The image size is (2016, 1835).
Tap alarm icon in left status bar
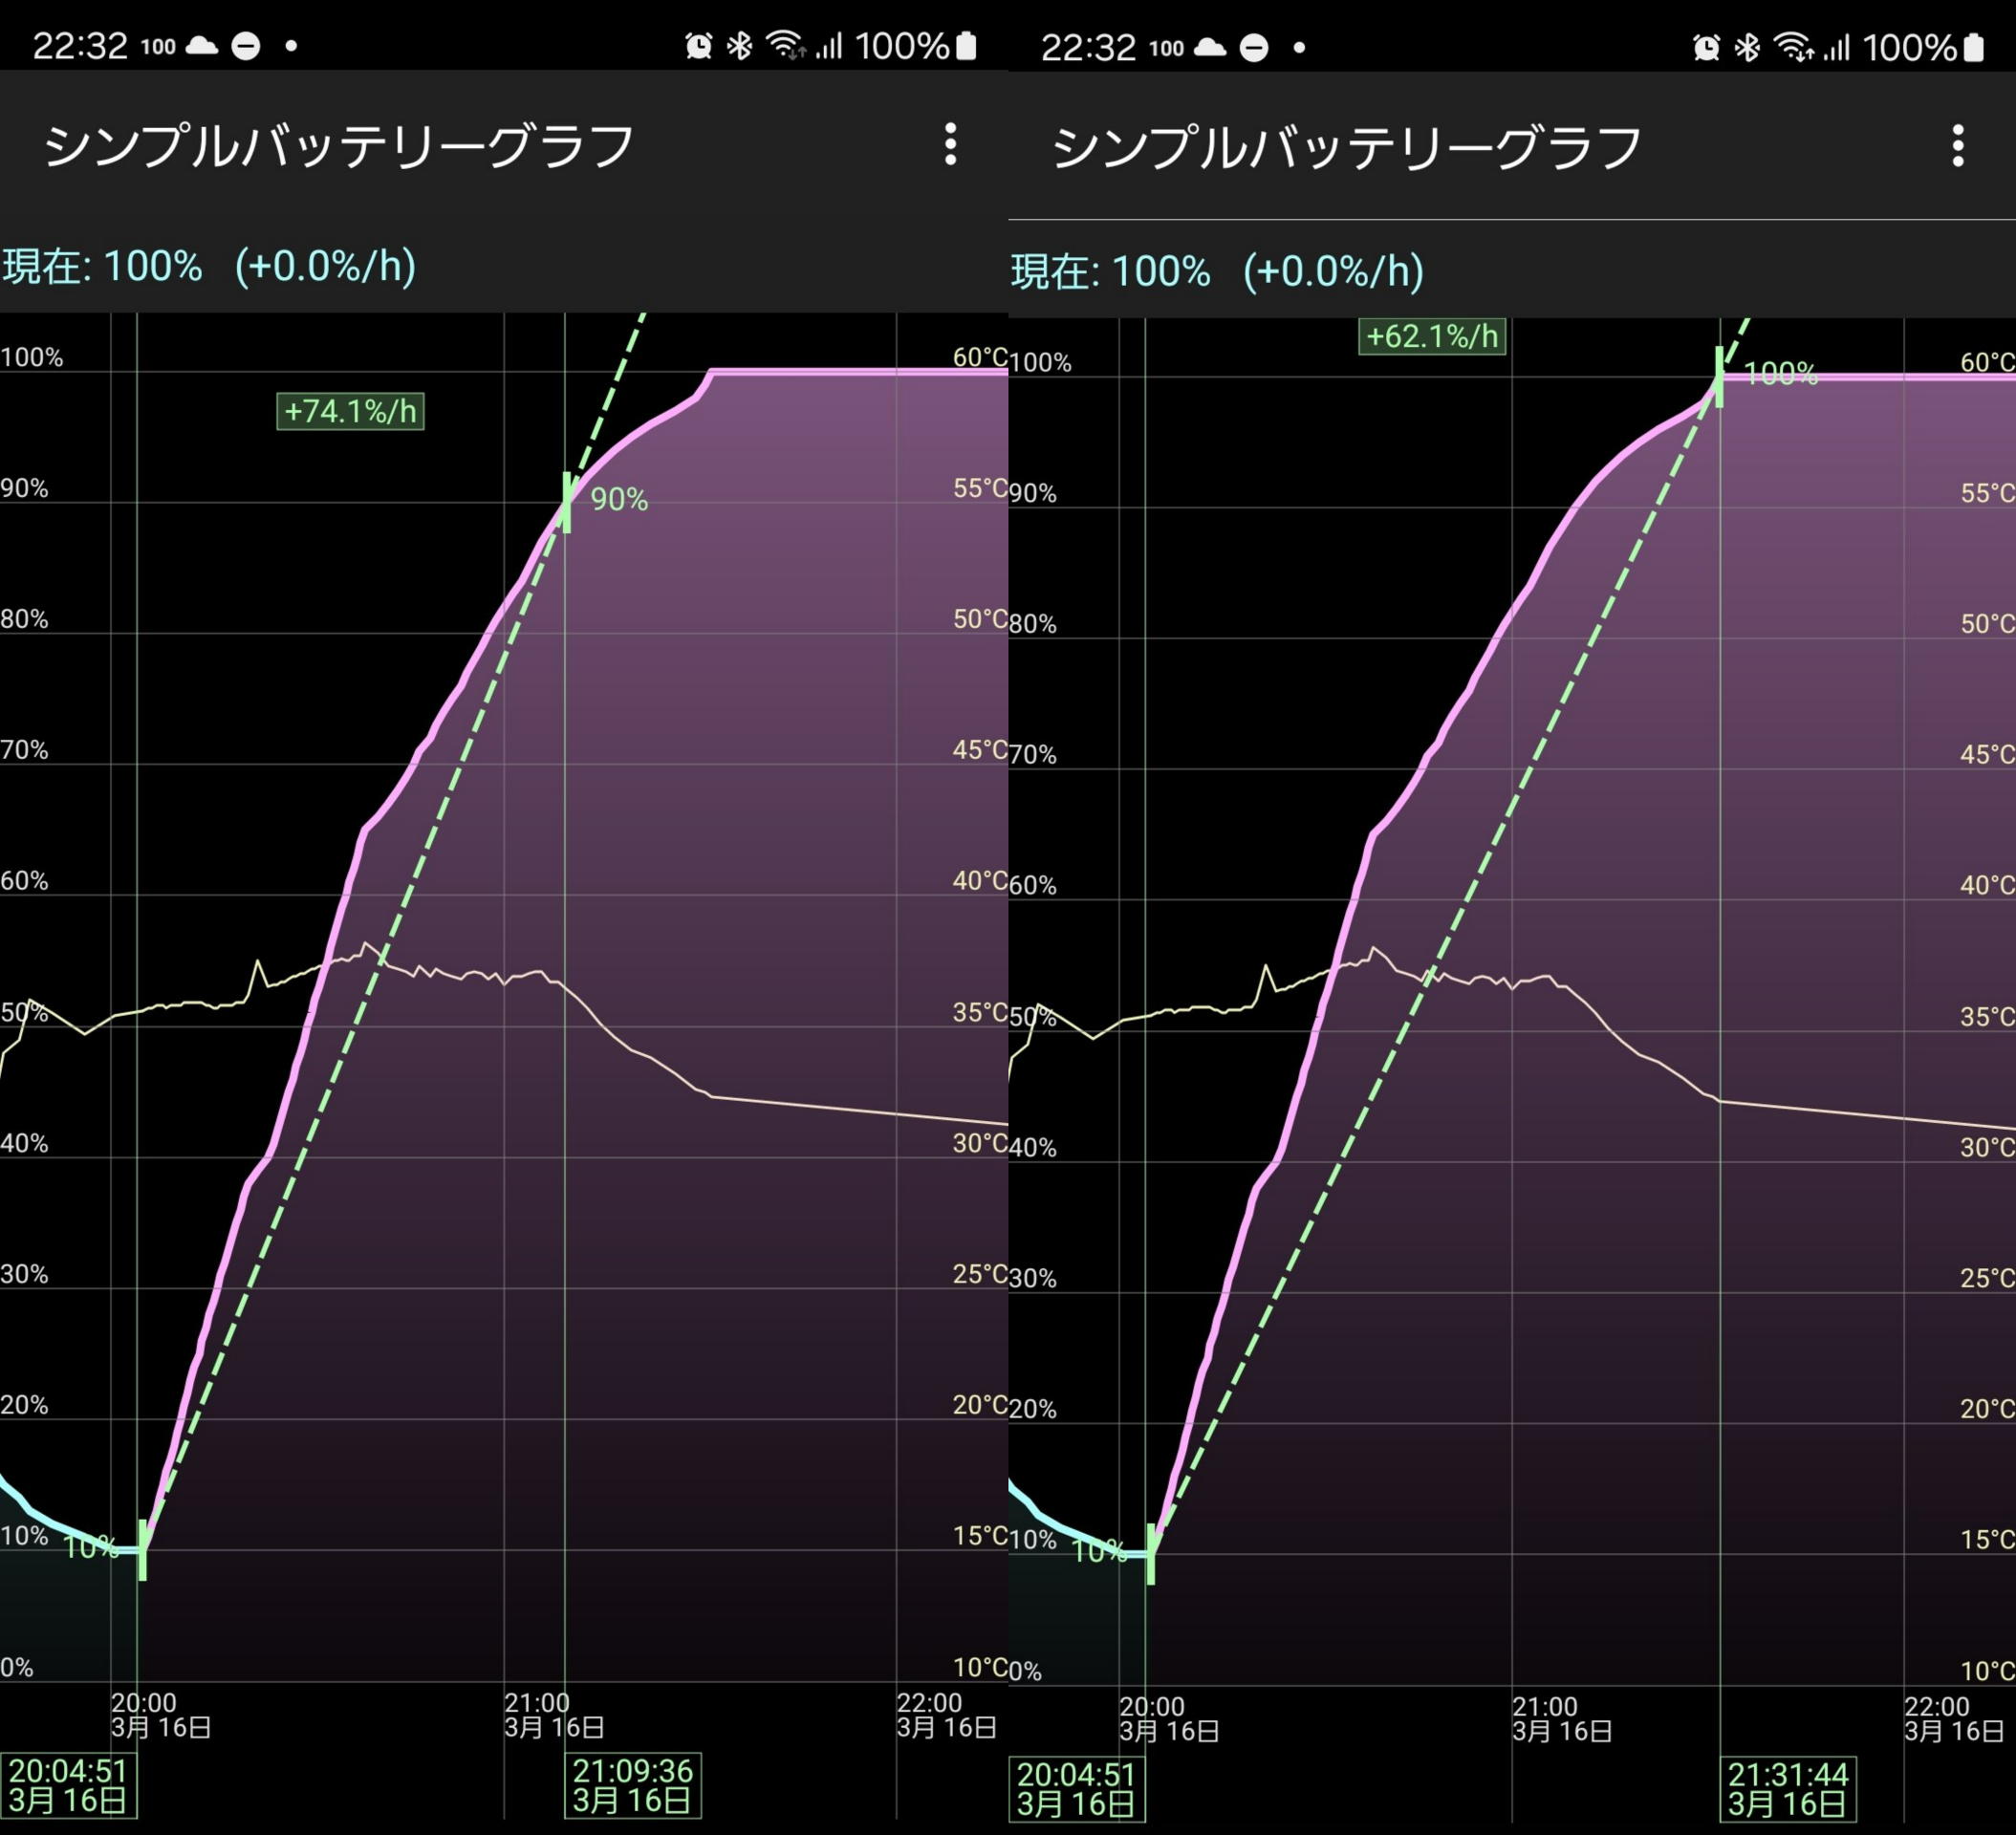pos(698,46)
